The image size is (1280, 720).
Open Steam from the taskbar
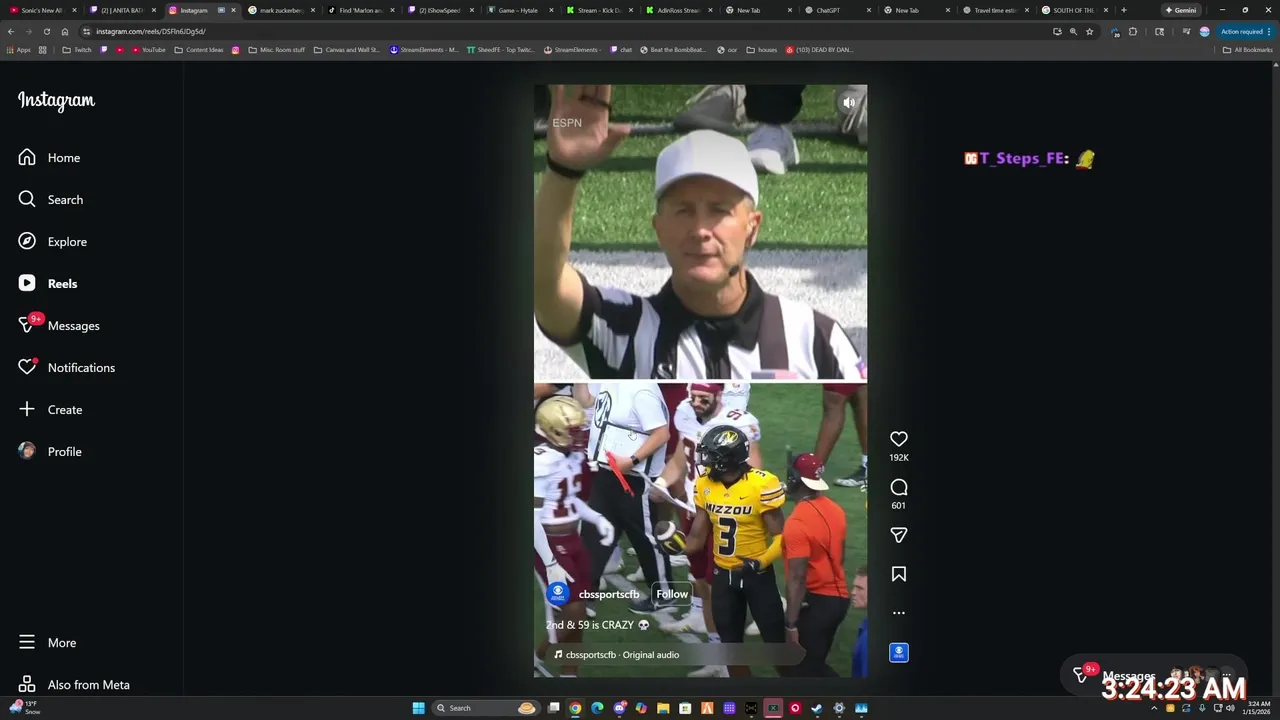click(817, 708)
